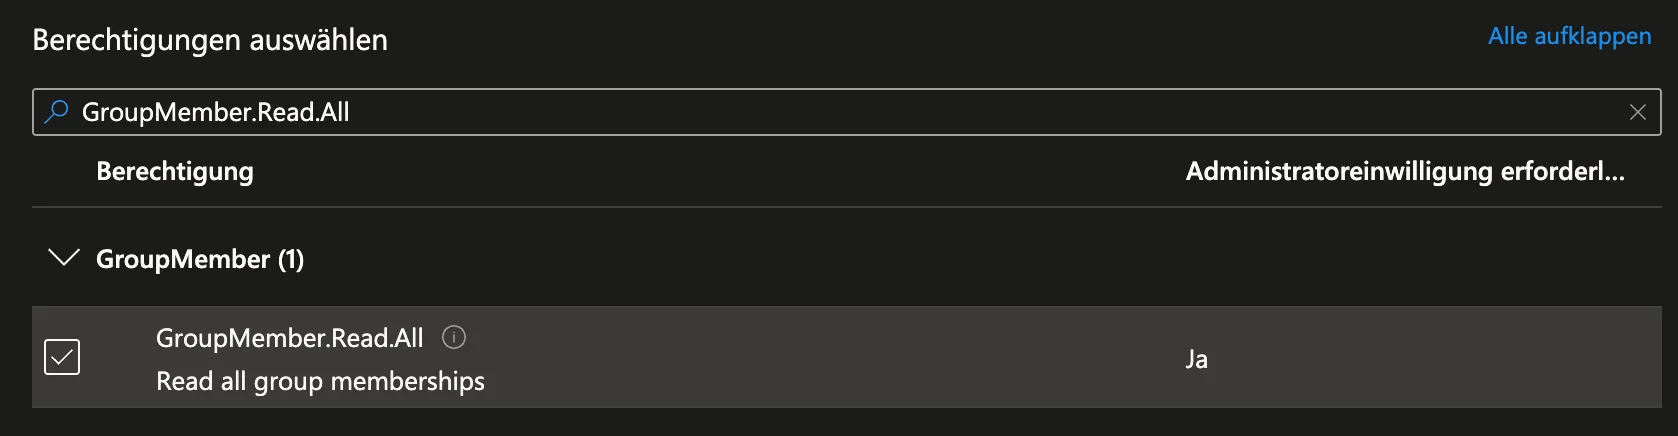The width and height of the screenshot is (1678, 436).
Task: Focus the permissions search input field
Action: pyautogui.click(x=800, y=112)
